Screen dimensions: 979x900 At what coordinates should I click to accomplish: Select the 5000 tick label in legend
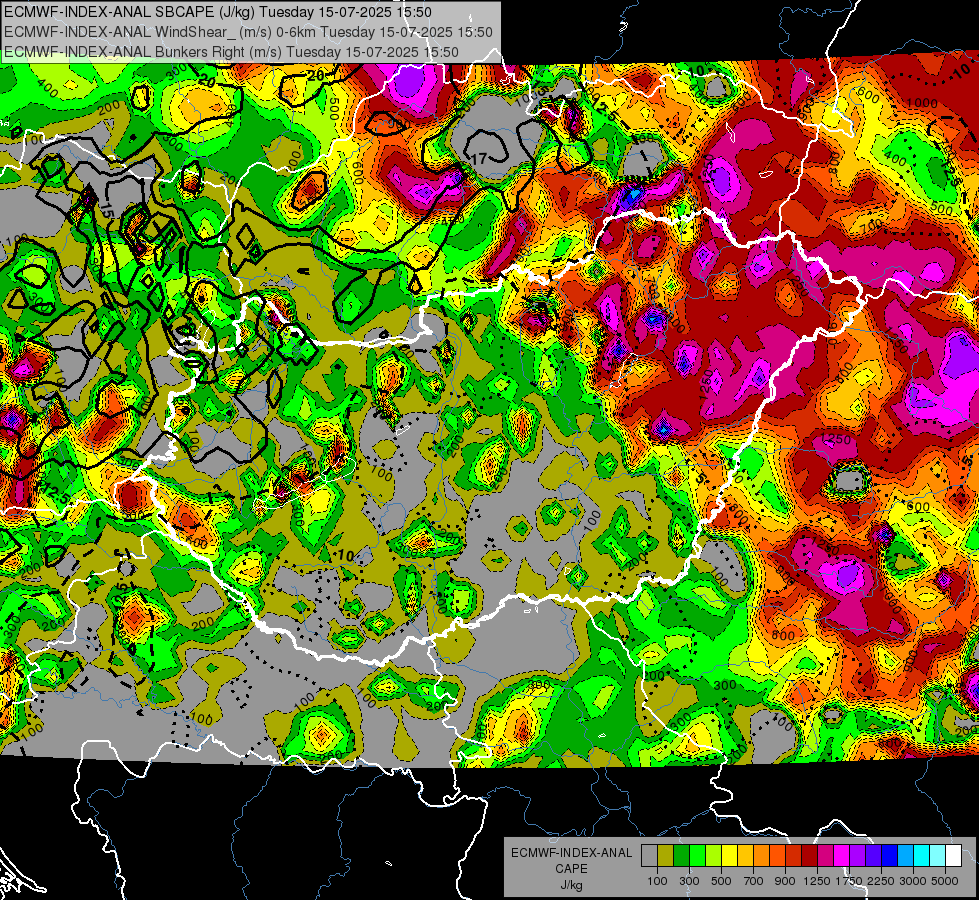coord(945,881)
